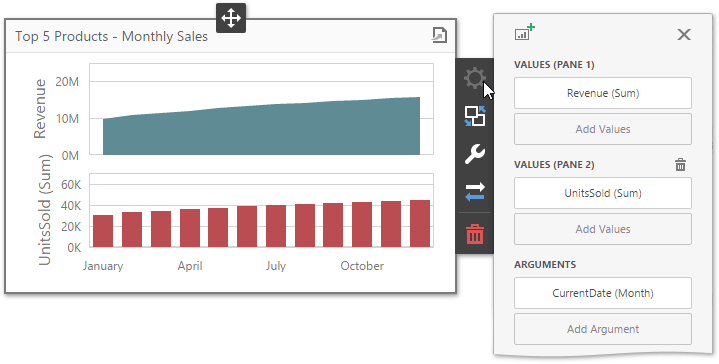The width and height of the screenshot is (719, 364).
Task: Click the VALUES (PANE 1) heading
Action: [554, 65]
